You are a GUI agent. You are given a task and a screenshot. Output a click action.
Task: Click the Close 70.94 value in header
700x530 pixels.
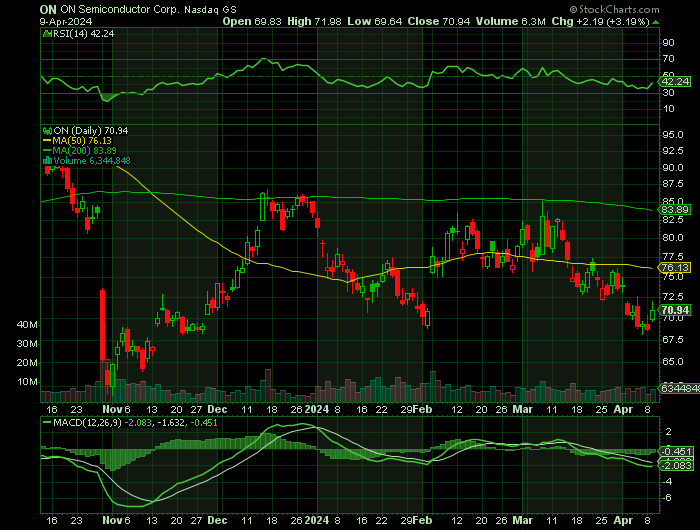pos(438,21)
